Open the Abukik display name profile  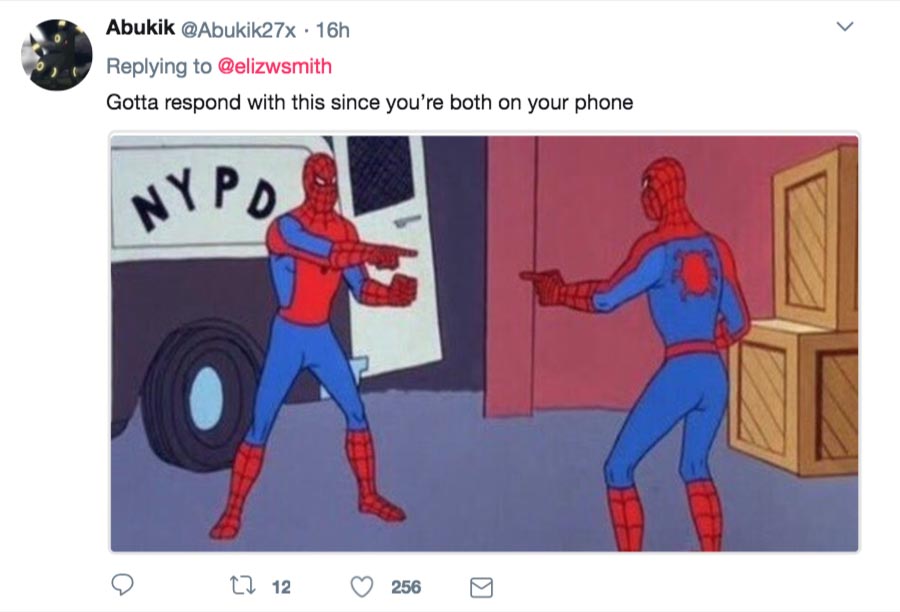(x=140, y=28)
